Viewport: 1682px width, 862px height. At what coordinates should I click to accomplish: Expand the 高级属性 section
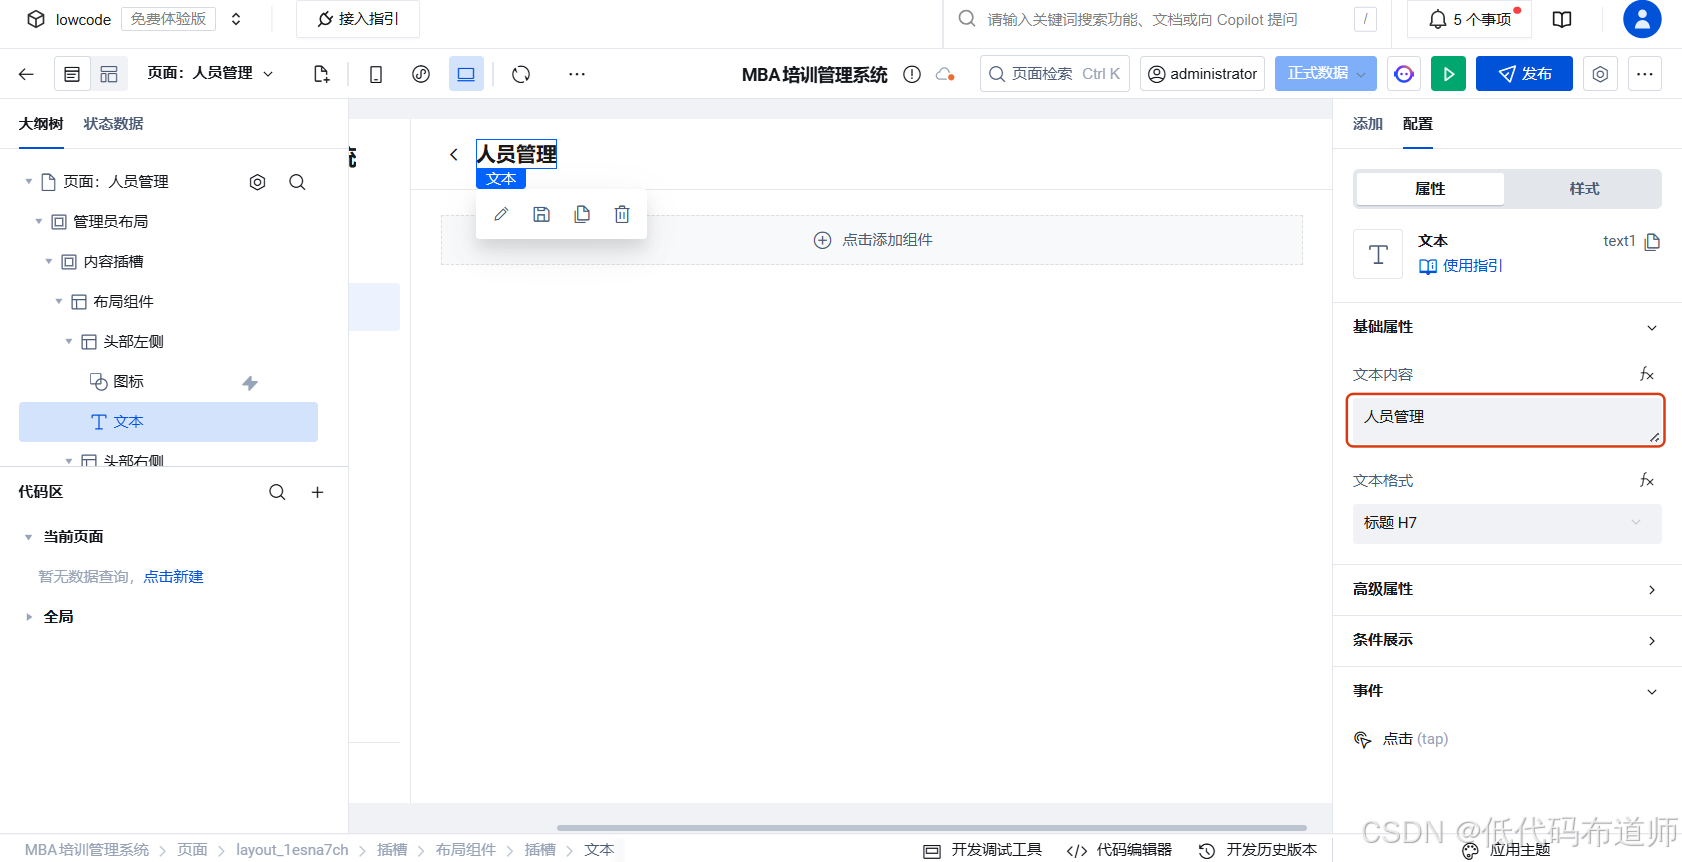(x=1507, y=589)
